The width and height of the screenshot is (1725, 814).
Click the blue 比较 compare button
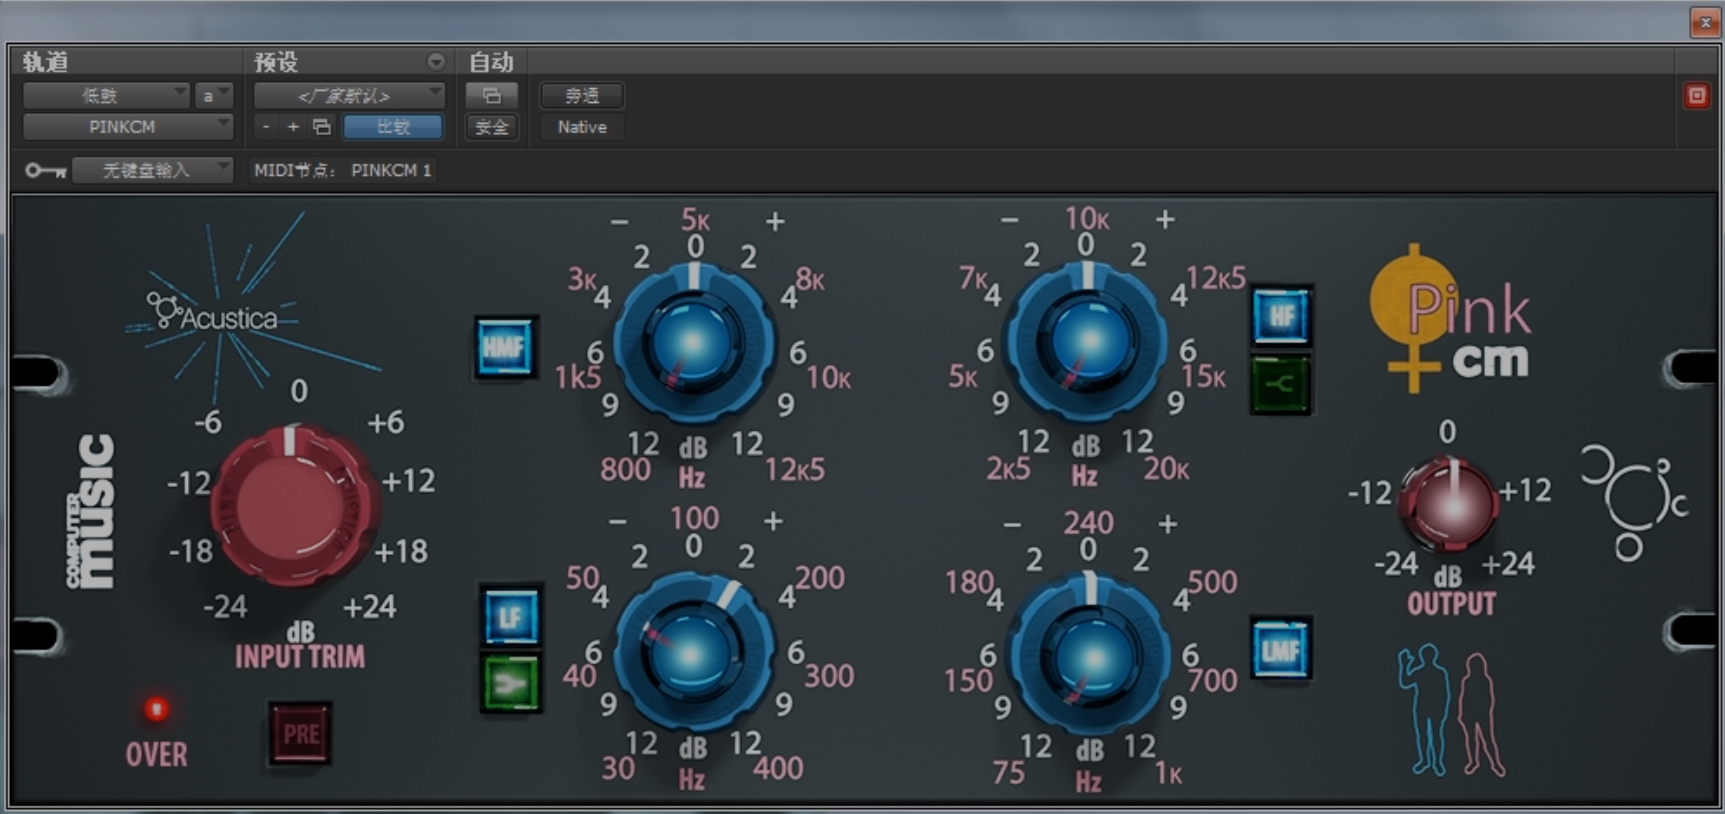point(393,127)
